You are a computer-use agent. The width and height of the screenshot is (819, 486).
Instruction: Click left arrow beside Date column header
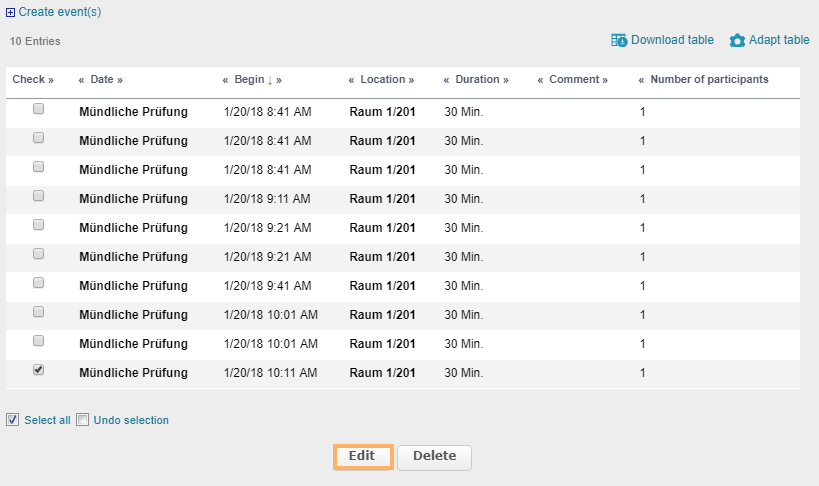click(x=82, y=80)
